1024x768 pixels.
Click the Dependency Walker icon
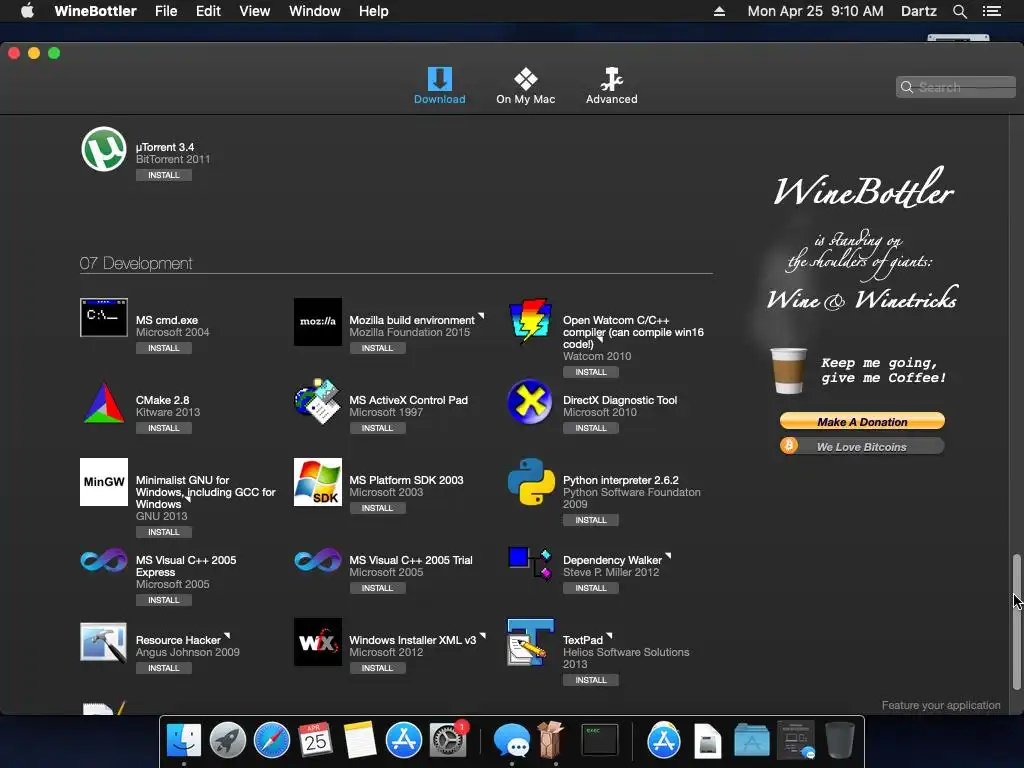pyautogui.click(x=530, y=564)
